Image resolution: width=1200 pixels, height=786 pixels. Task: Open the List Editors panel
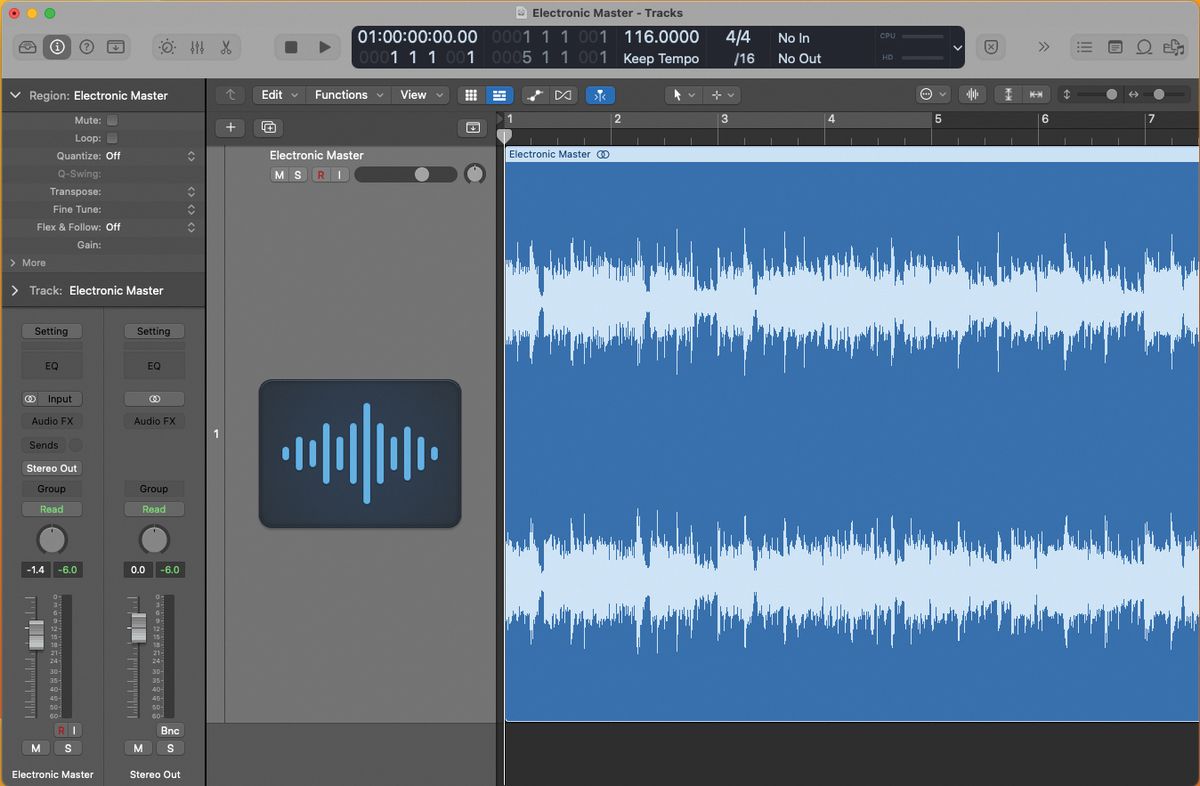(1084, 46)
